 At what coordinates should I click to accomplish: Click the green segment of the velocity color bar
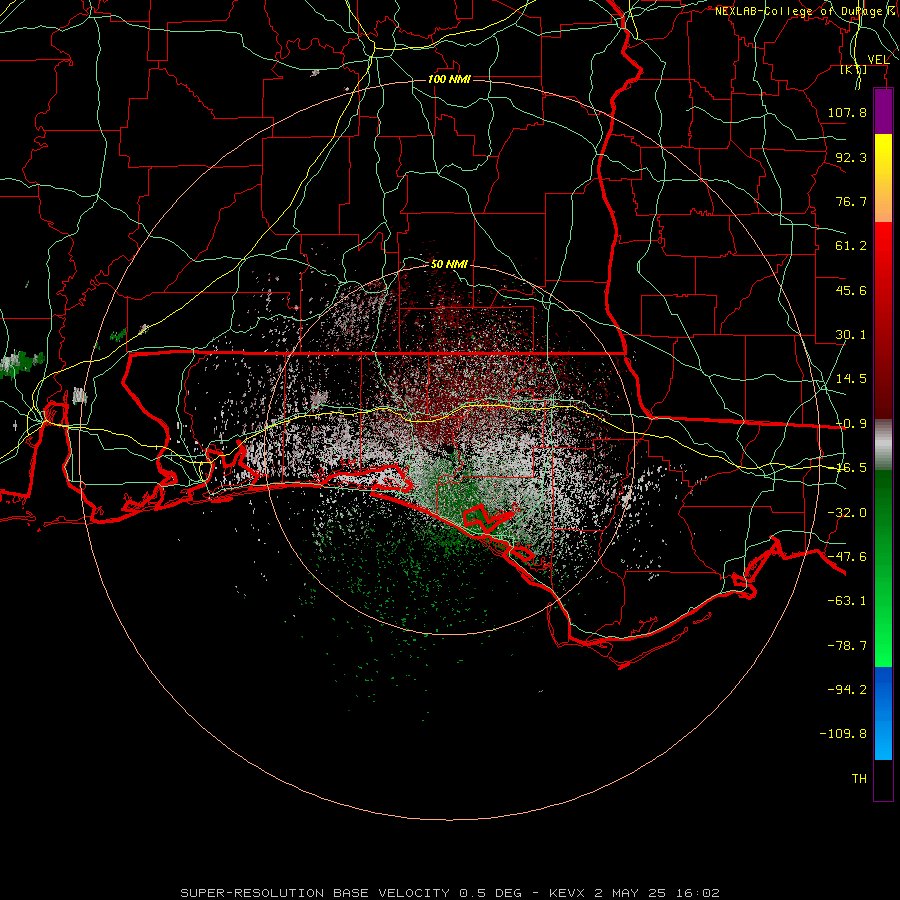click(x=883, y=568)
